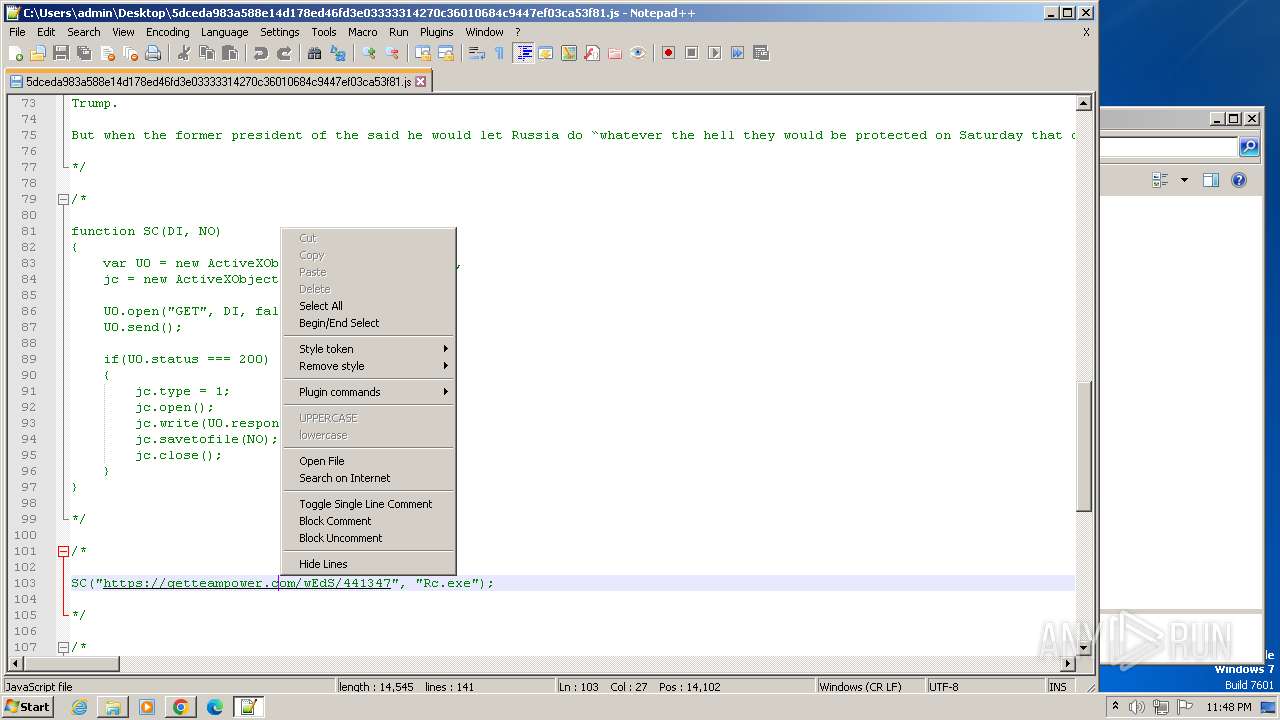Collapse the comment fold at line 101
1280x720 pixels.
click(63, 551)
